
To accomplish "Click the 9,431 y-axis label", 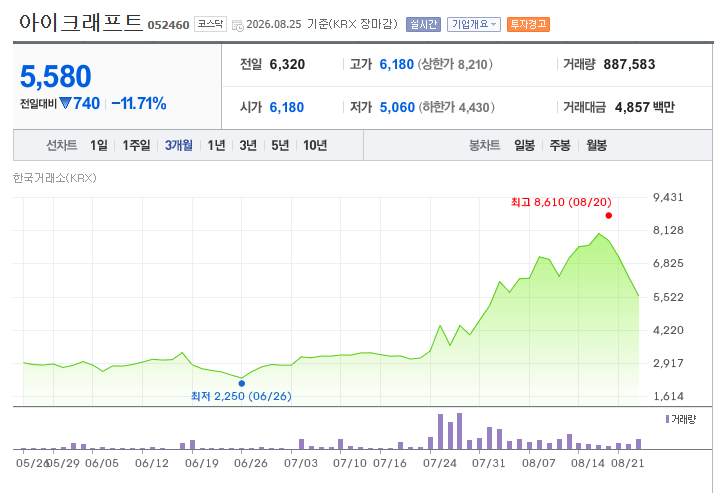I will click(668, 197).
